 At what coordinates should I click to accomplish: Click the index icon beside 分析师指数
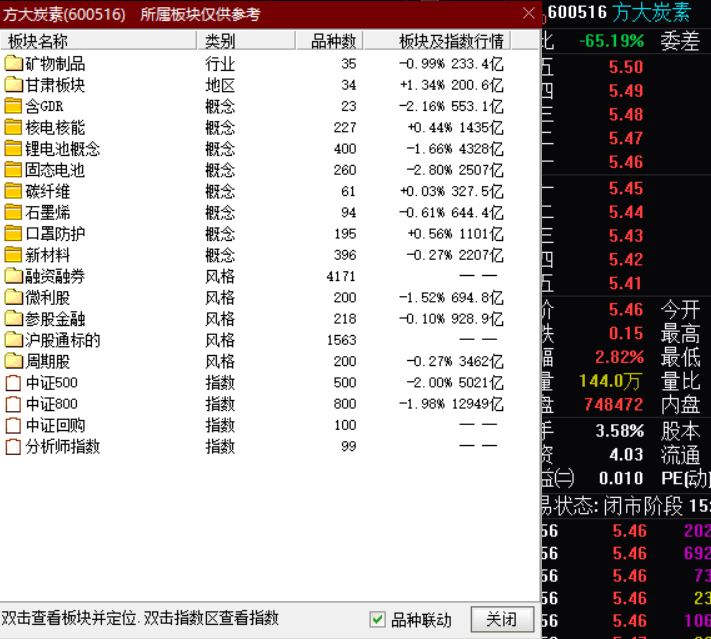[x=13, y=447]
